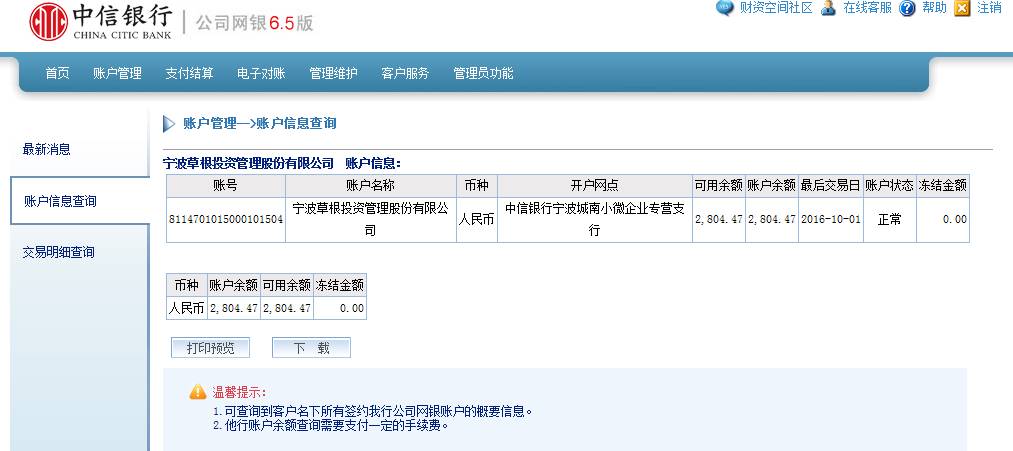Click the date 2016-10-01 cell
1013x451 pixels.
[831, 219]
